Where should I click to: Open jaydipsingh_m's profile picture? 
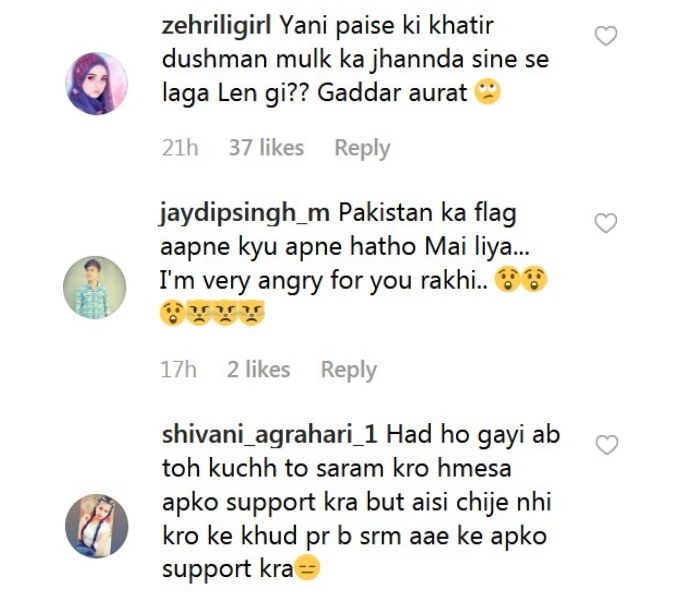[95, 287]
